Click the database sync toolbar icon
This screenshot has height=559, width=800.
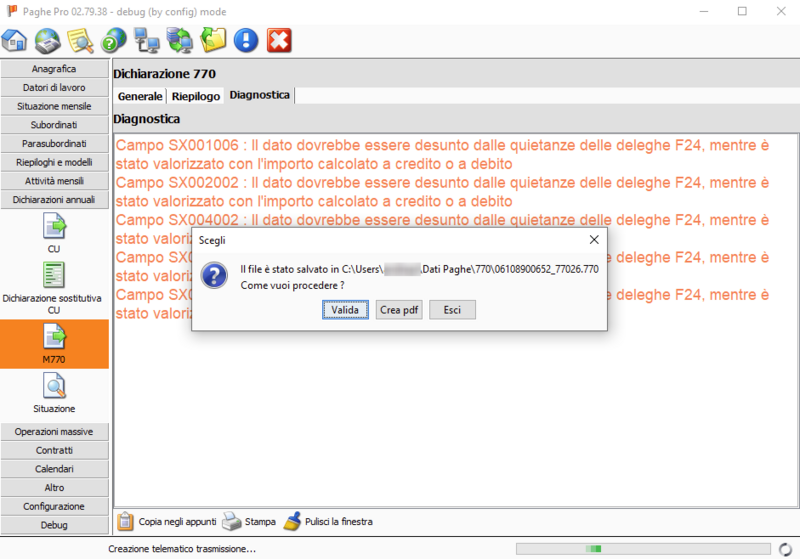coord(180,41)
